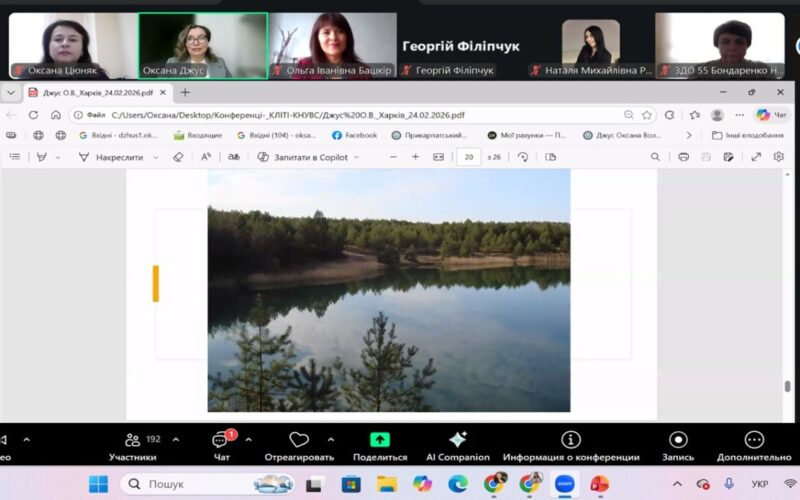Open PDF search magnifier icon
Screen dimensions: 800x500
[x=655, y=157]
